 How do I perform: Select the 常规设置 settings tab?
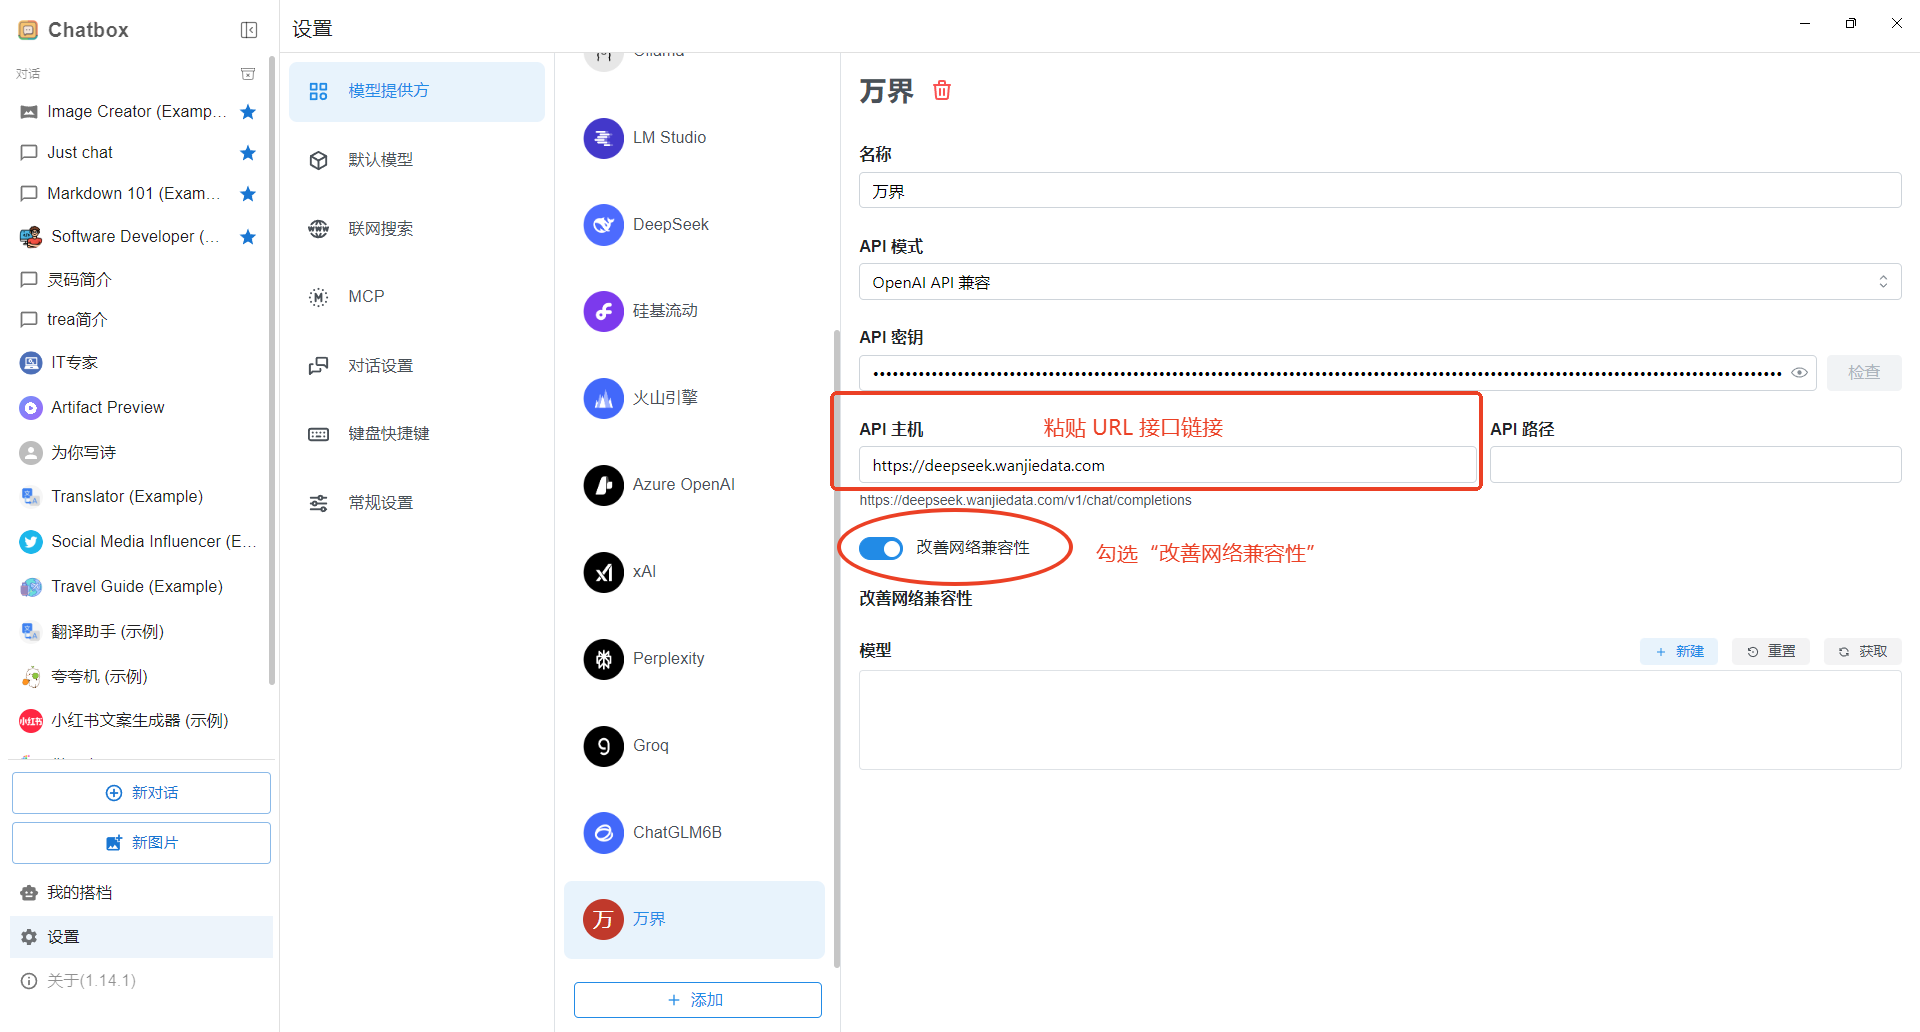click(417, 503)
